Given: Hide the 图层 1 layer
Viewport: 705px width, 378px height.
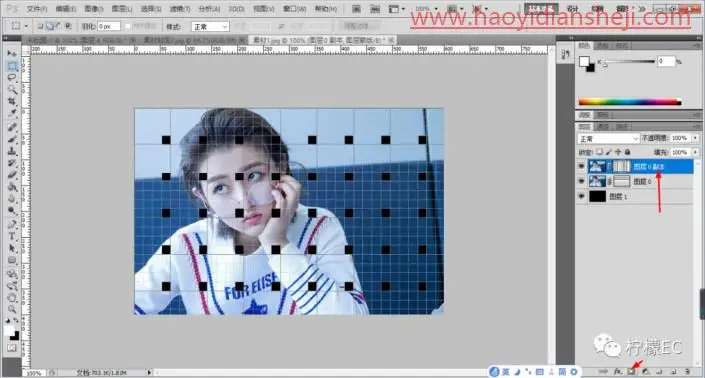Looking at the screenshot, I should (x=581, y=196).
